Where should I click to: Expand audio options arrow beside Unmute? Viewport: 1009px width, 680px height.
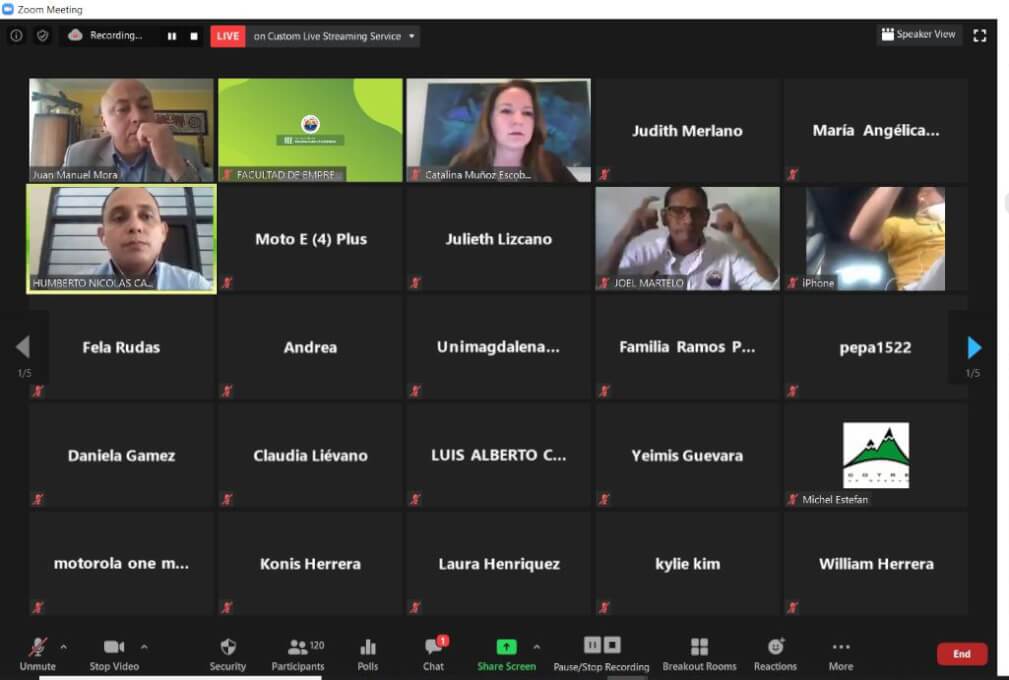click(x=64, y=646)
